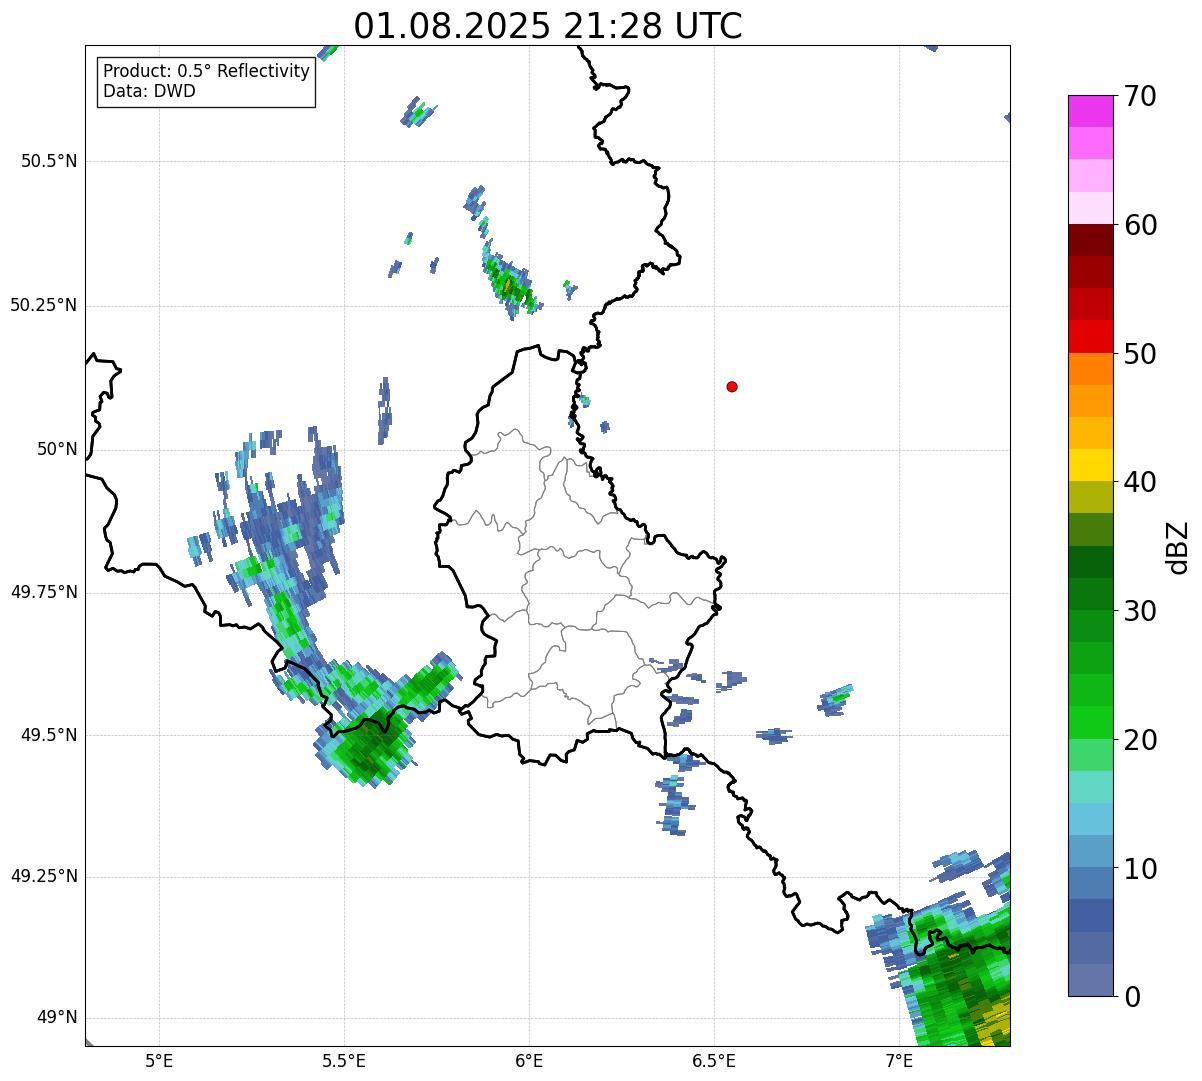Click the colorbar tick label "20"

(x=1139, y=740)
